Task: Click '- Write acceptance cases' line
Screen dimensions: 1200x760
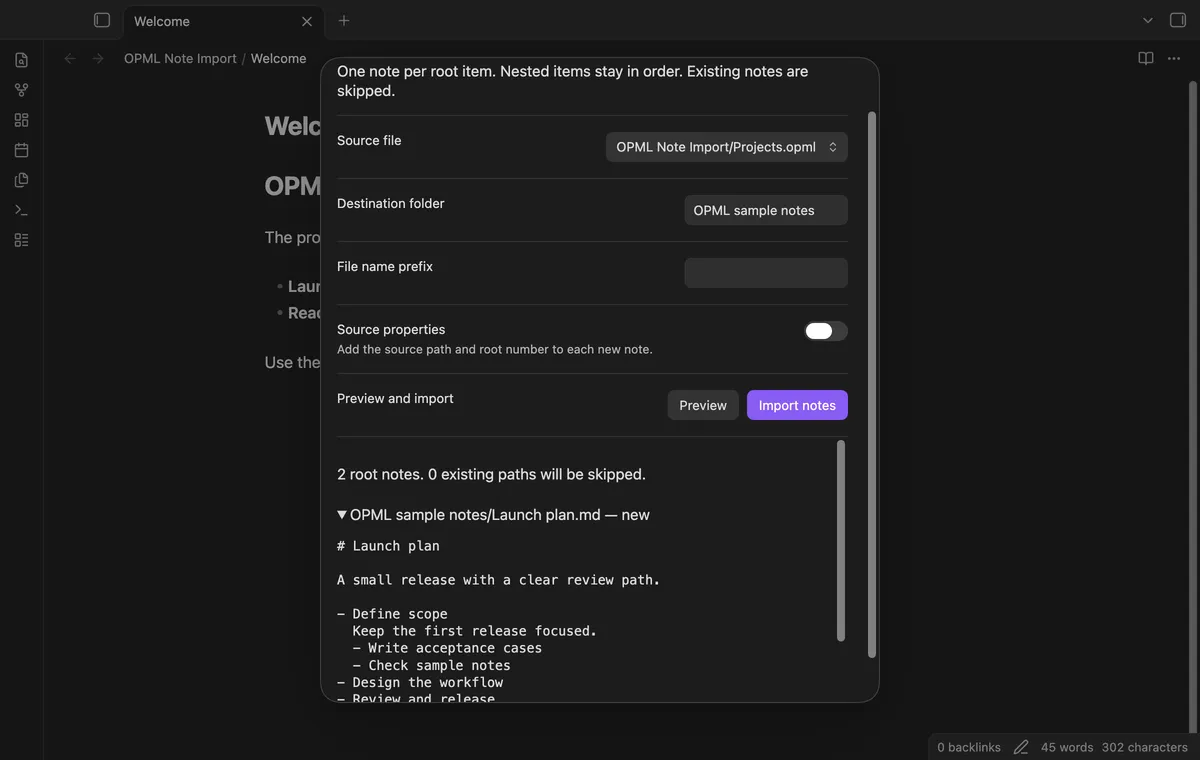Action: coord(447,648)
